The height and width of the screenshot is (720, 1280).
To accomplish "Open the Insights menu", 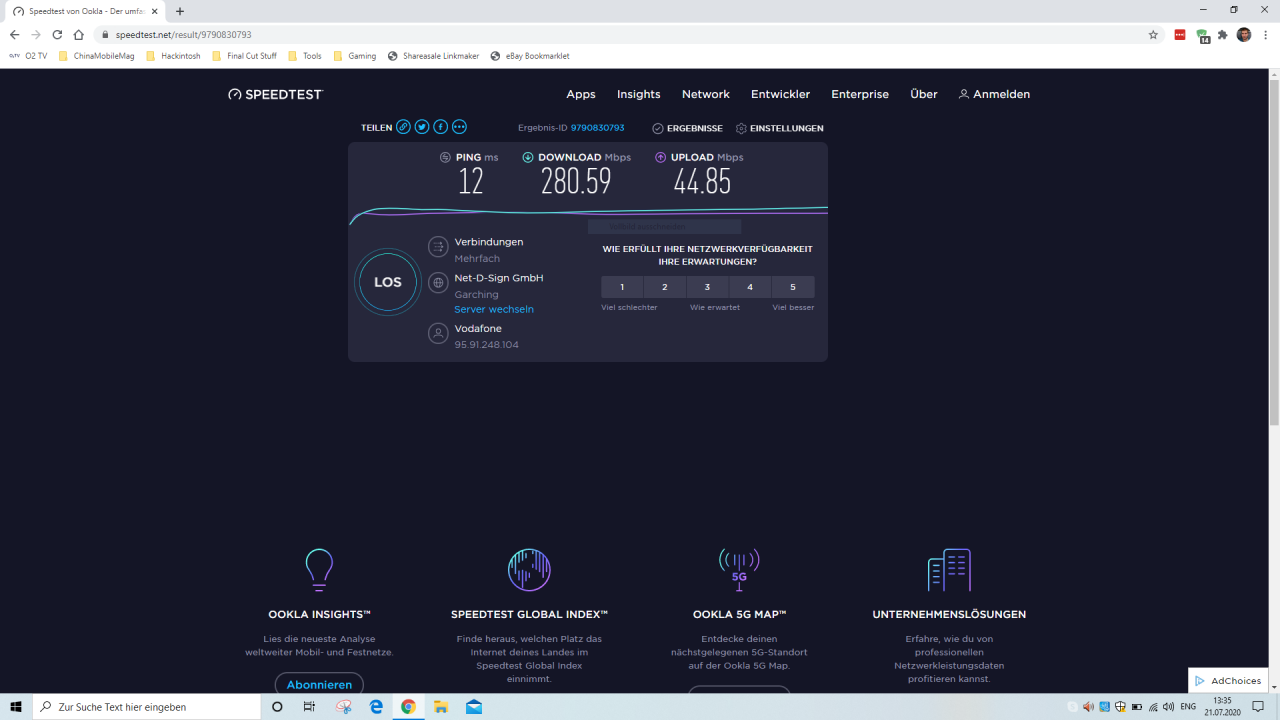I will pos(639,94).
